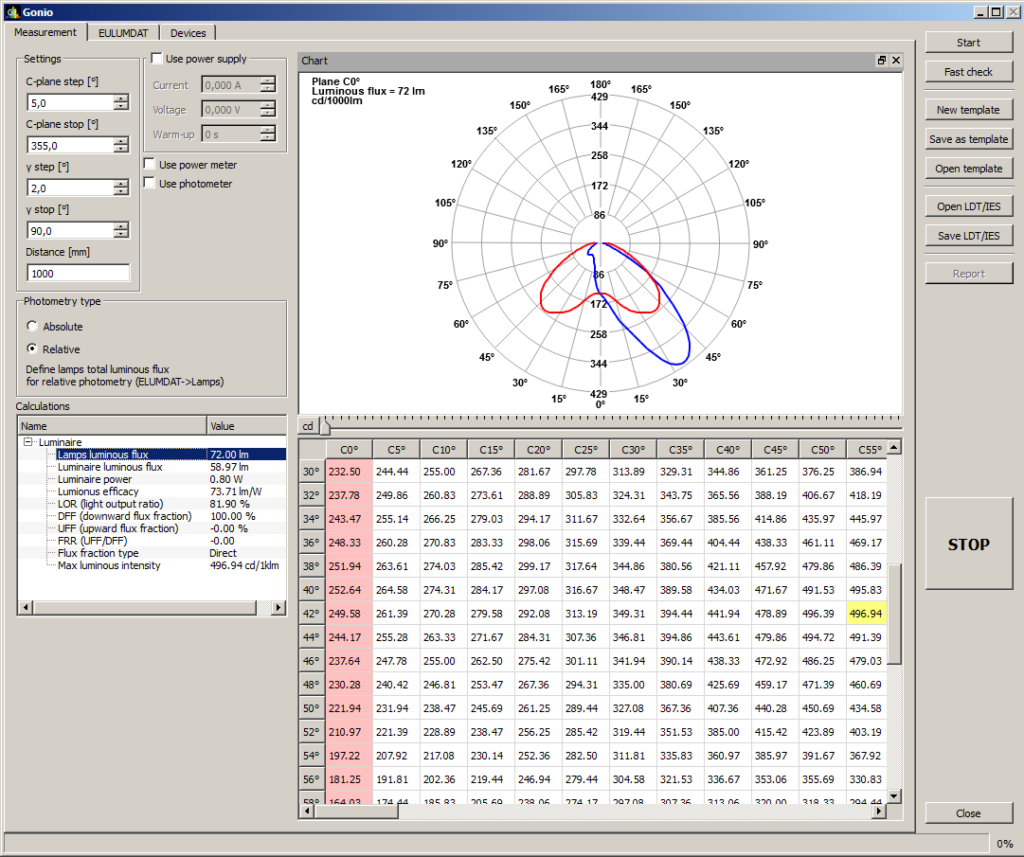Click the Open LDT/IES button

(968, 207)
